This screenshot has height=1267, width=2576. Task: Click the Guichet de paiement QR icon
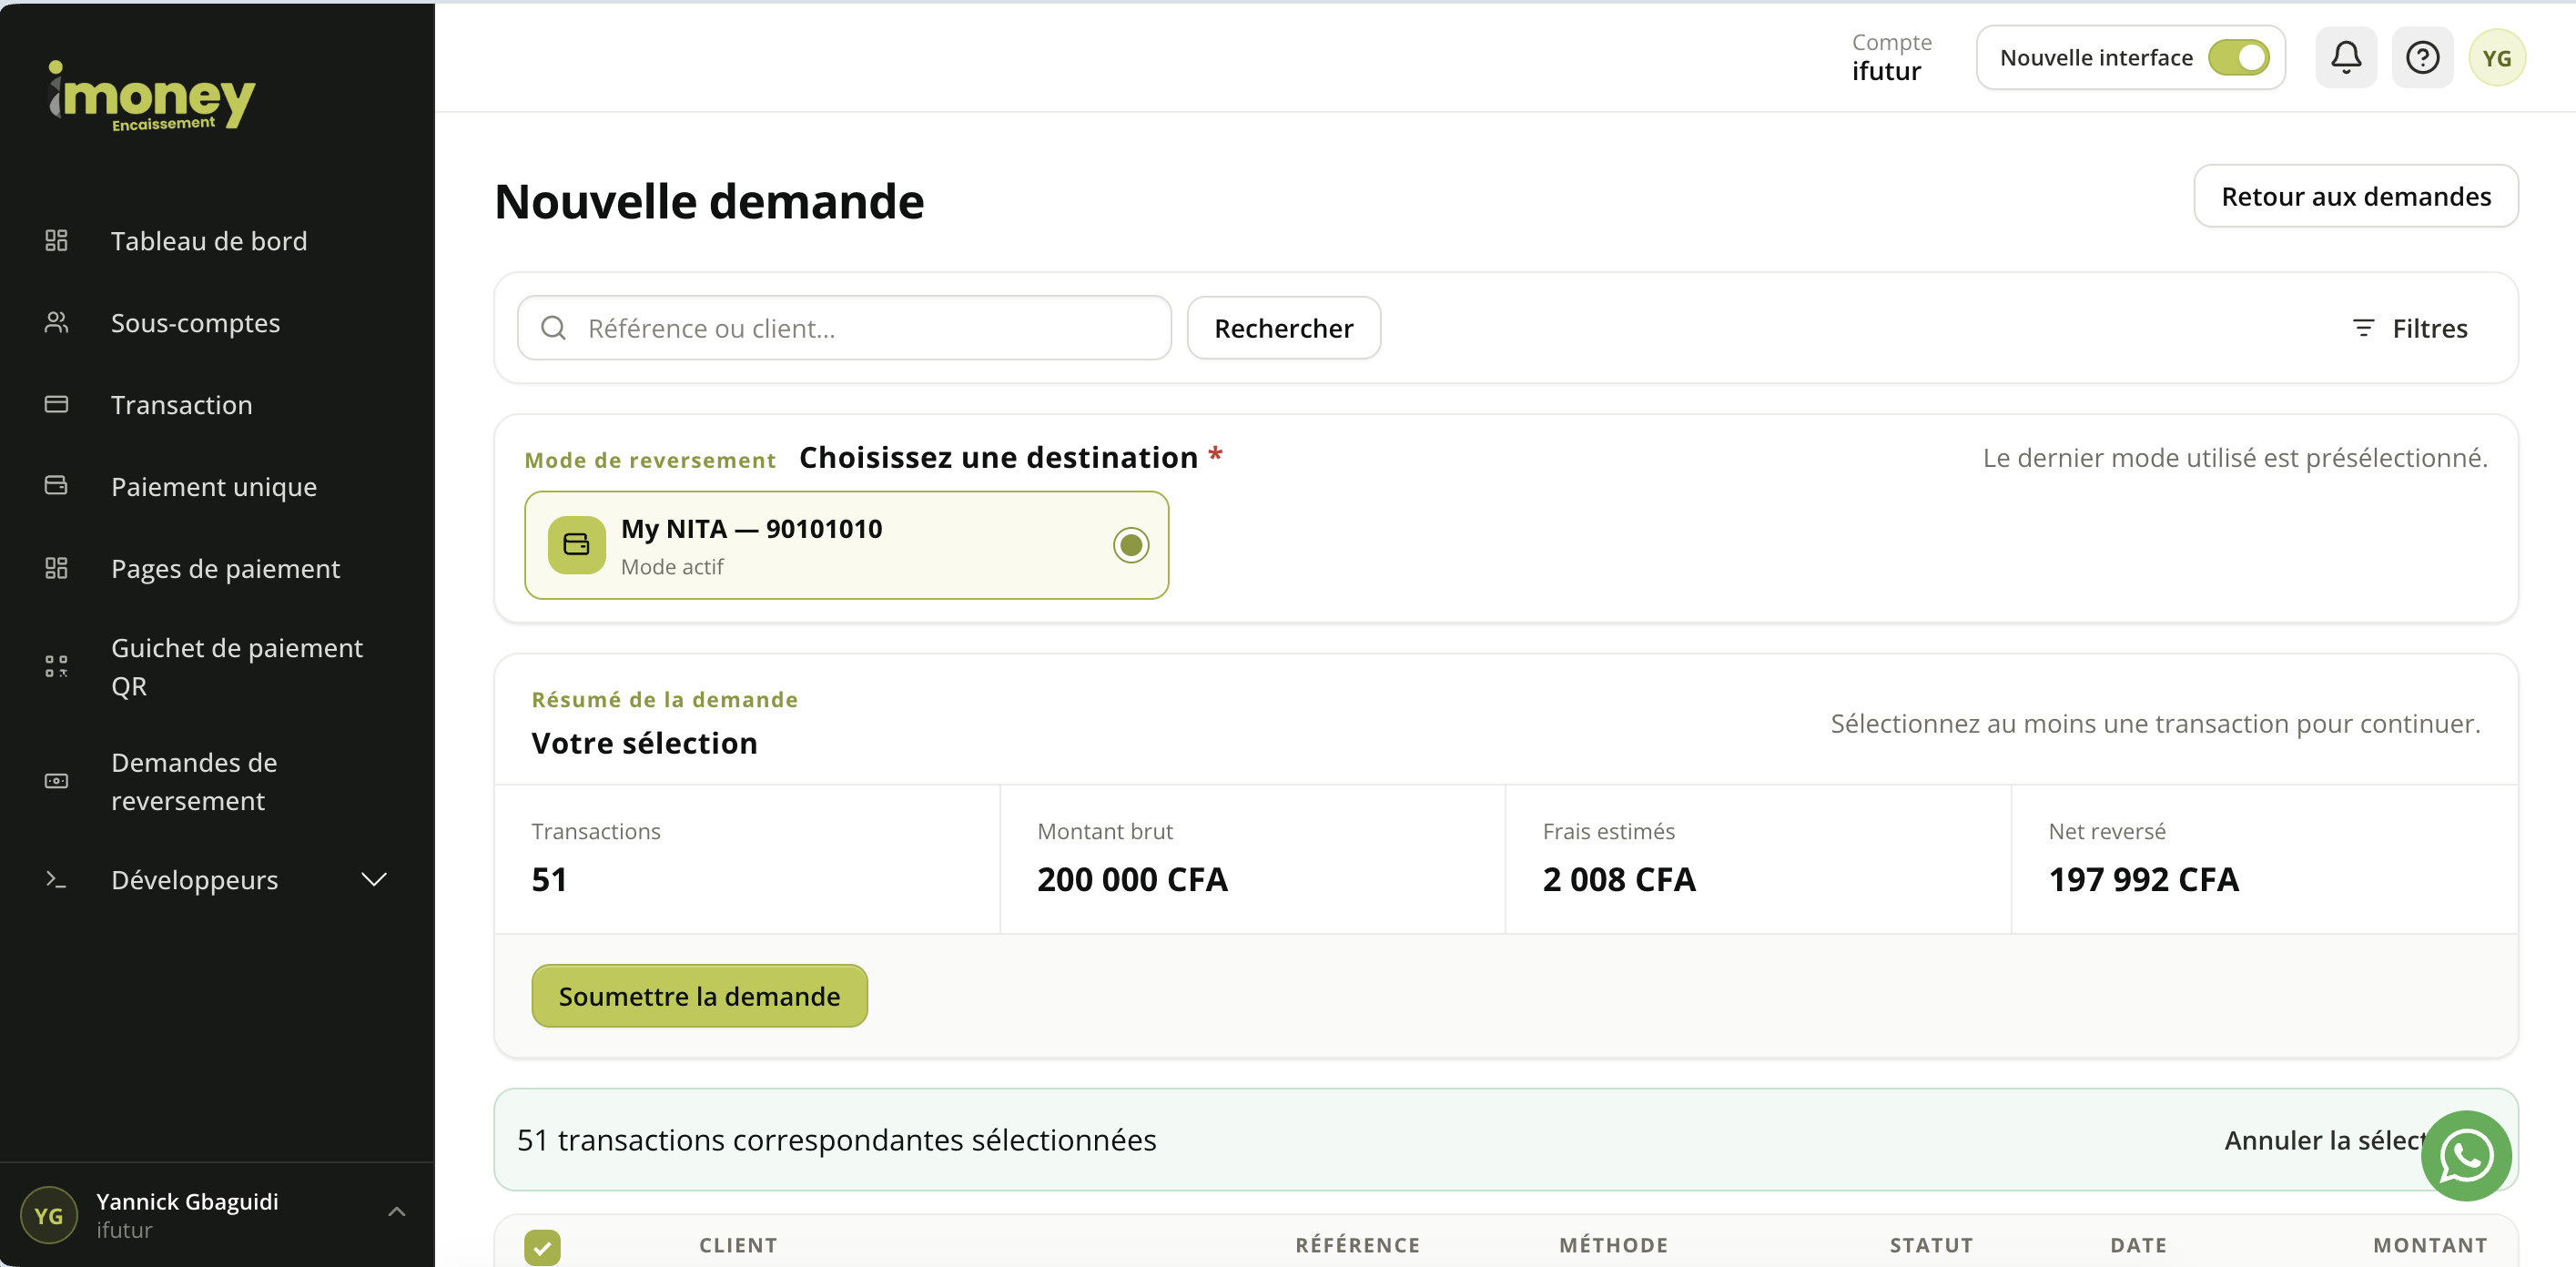pos(56,666)
